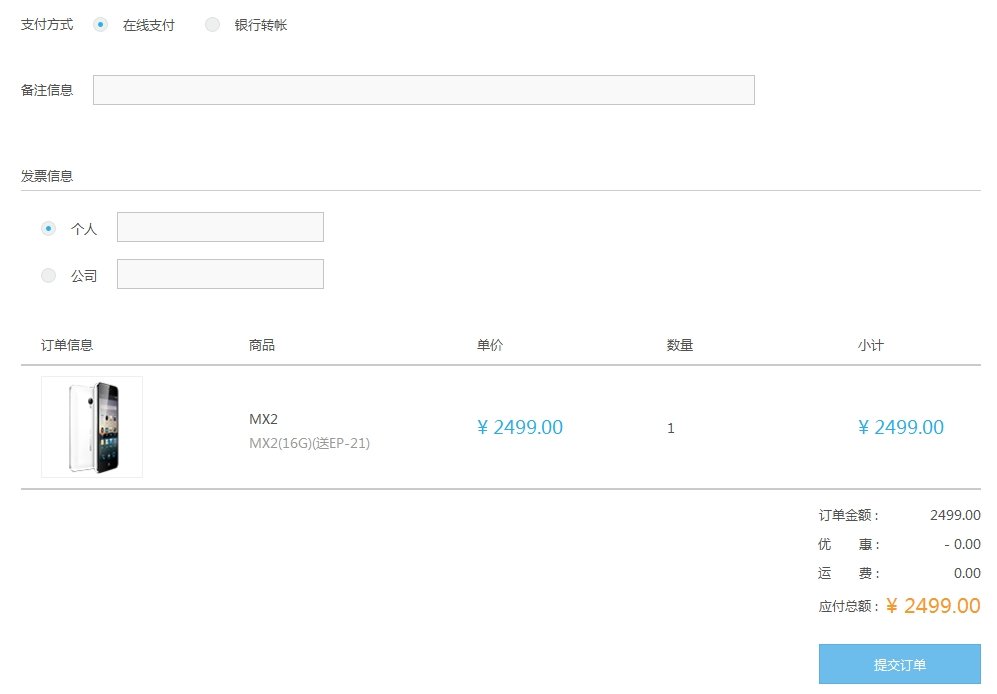Click the 备注信息 remarks input box
The width and height of the screenshot is (997, 694).
423,89
